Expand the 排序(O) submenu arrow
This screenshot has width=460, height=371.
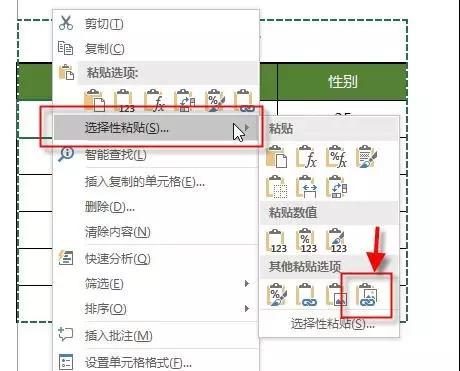[247, 309]
